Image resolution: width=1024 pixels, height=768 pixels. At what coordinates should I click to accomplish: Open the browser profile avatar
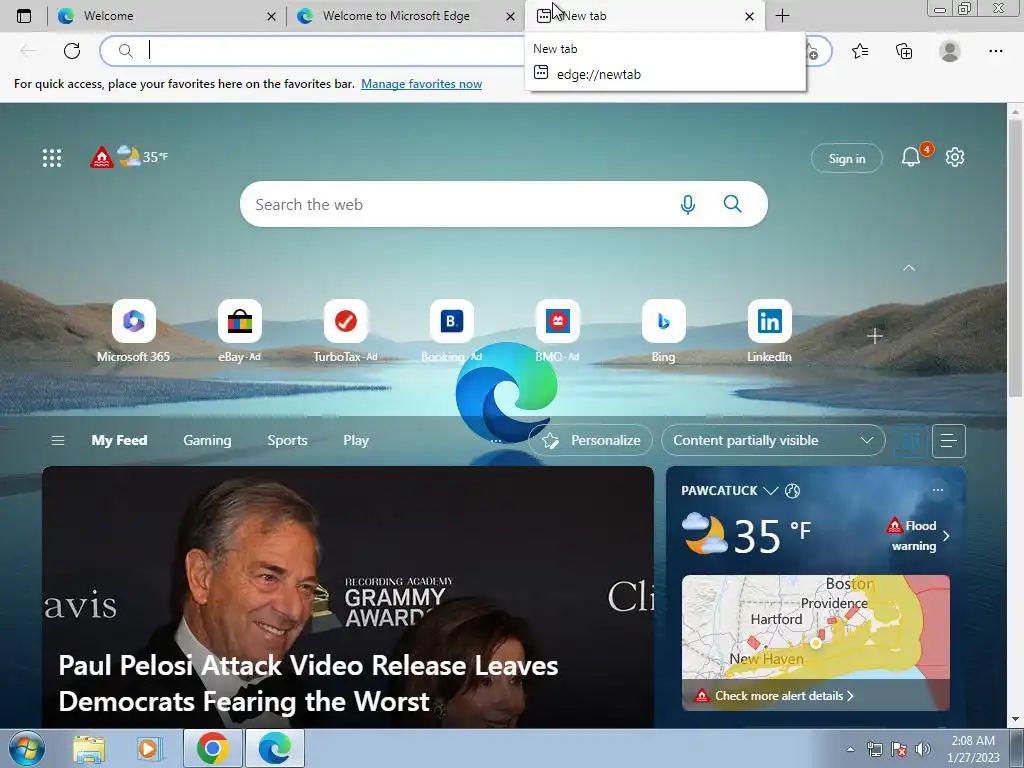click(950, 51)
